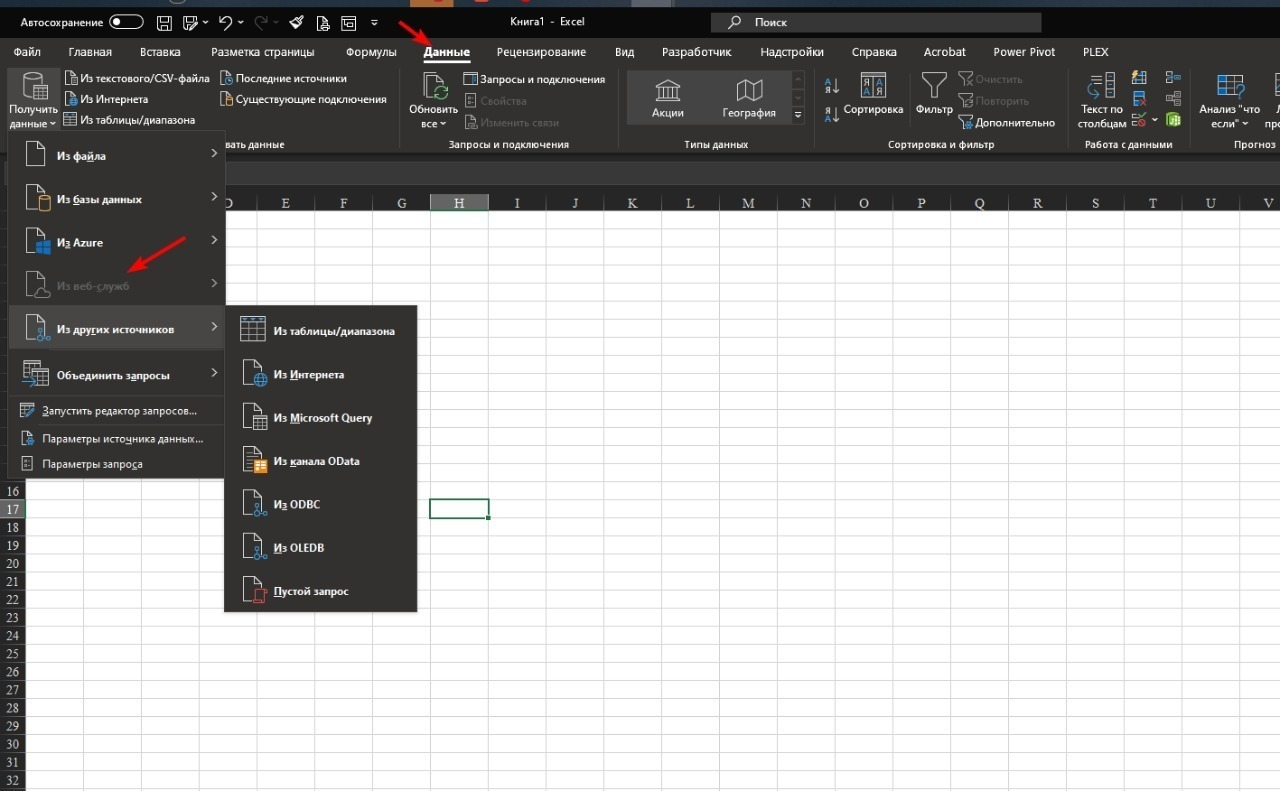Open the PLEX tab
The image size is (1280, 791).
[1096, 52]
